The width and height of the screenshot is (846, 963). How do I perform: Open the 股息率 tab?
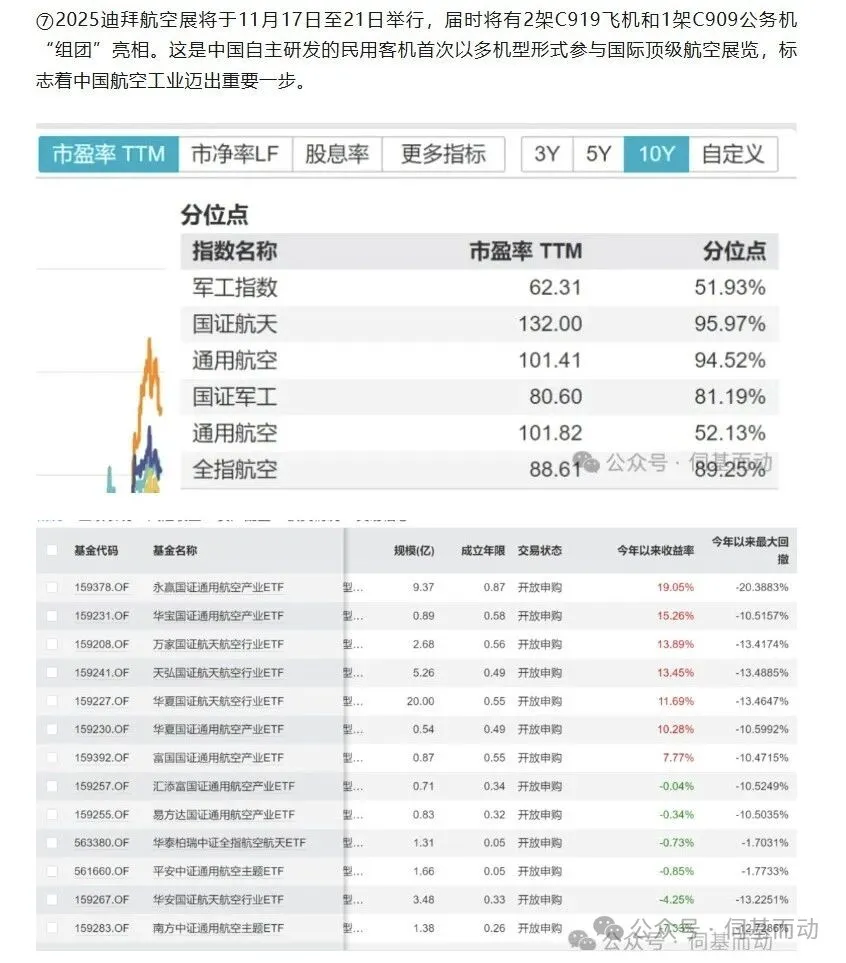click(337, 154)
